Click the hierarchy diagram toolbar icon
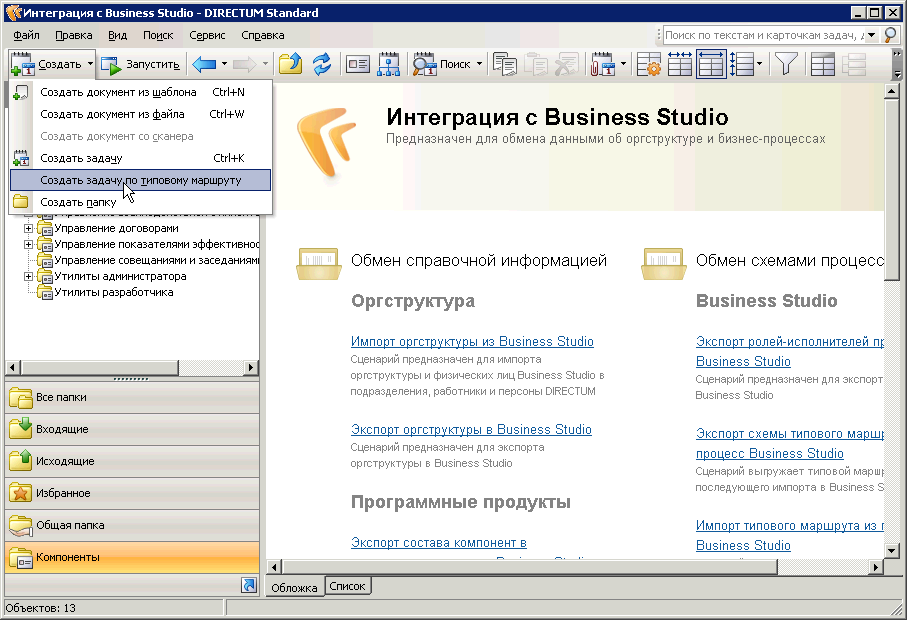Screen dimensions: 907x620 (389, 64)
